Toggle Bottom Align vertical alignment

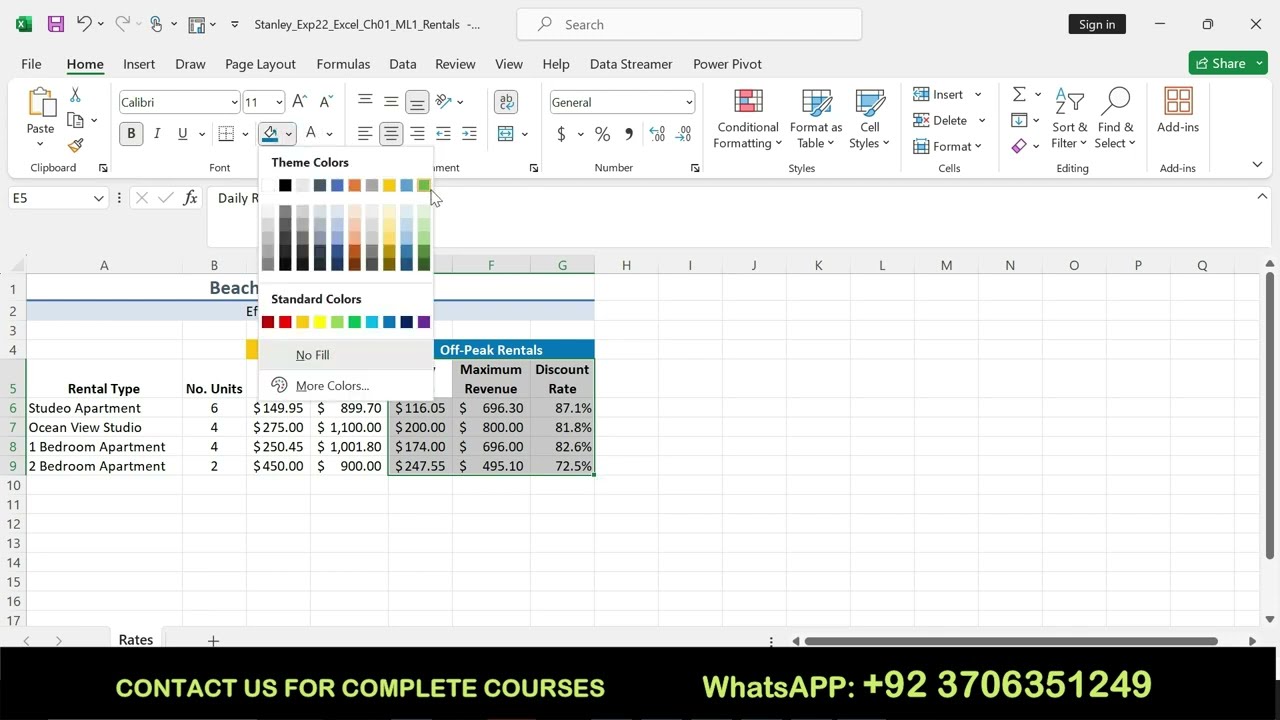tap(417, 102)
